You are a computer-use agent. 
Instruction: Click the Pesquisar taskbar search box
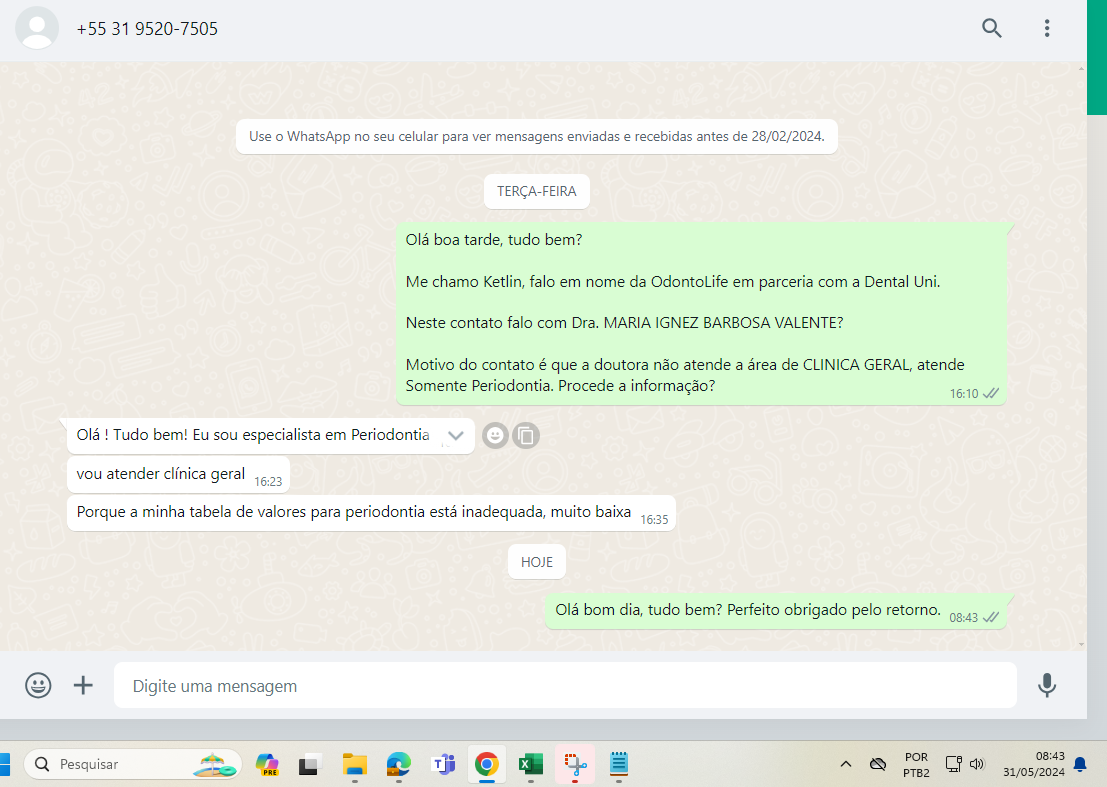click(133, 764)
